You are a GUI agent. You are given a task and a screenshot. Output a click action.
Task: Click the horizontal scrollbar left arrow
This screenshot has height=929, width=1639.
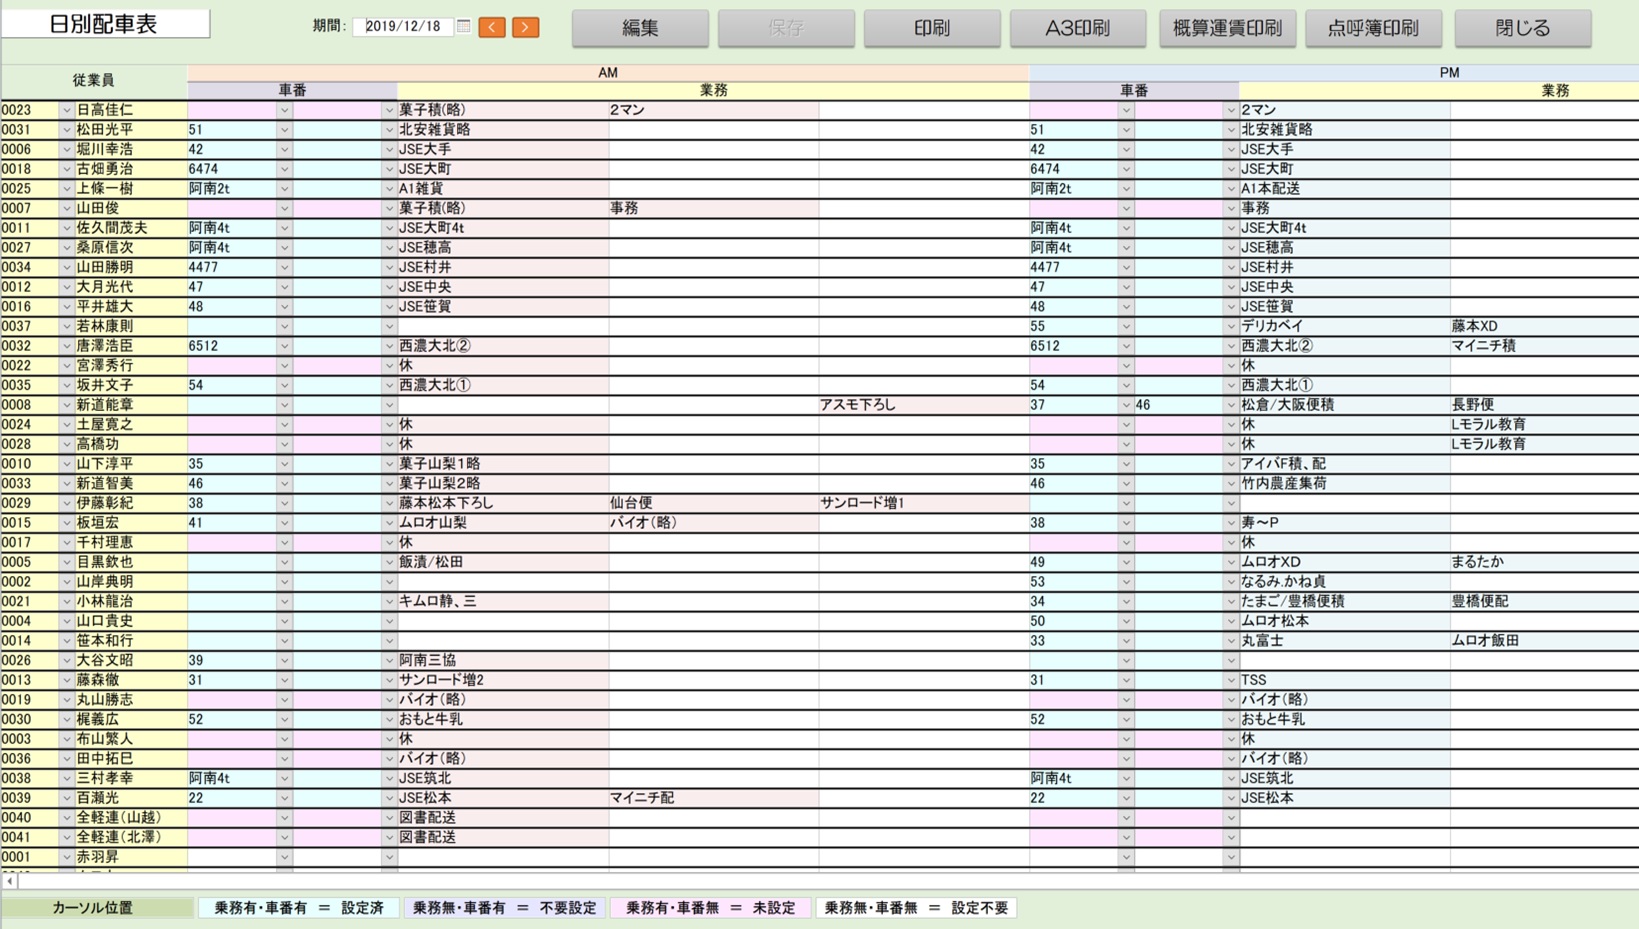coord(9,881)
